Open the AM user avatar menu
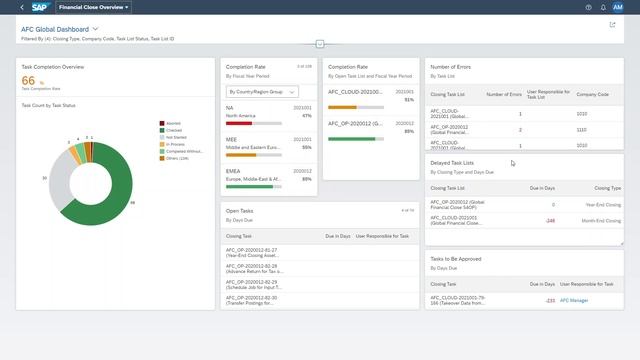The height and width of the screenshot is (360, 640). coord(618,7)
